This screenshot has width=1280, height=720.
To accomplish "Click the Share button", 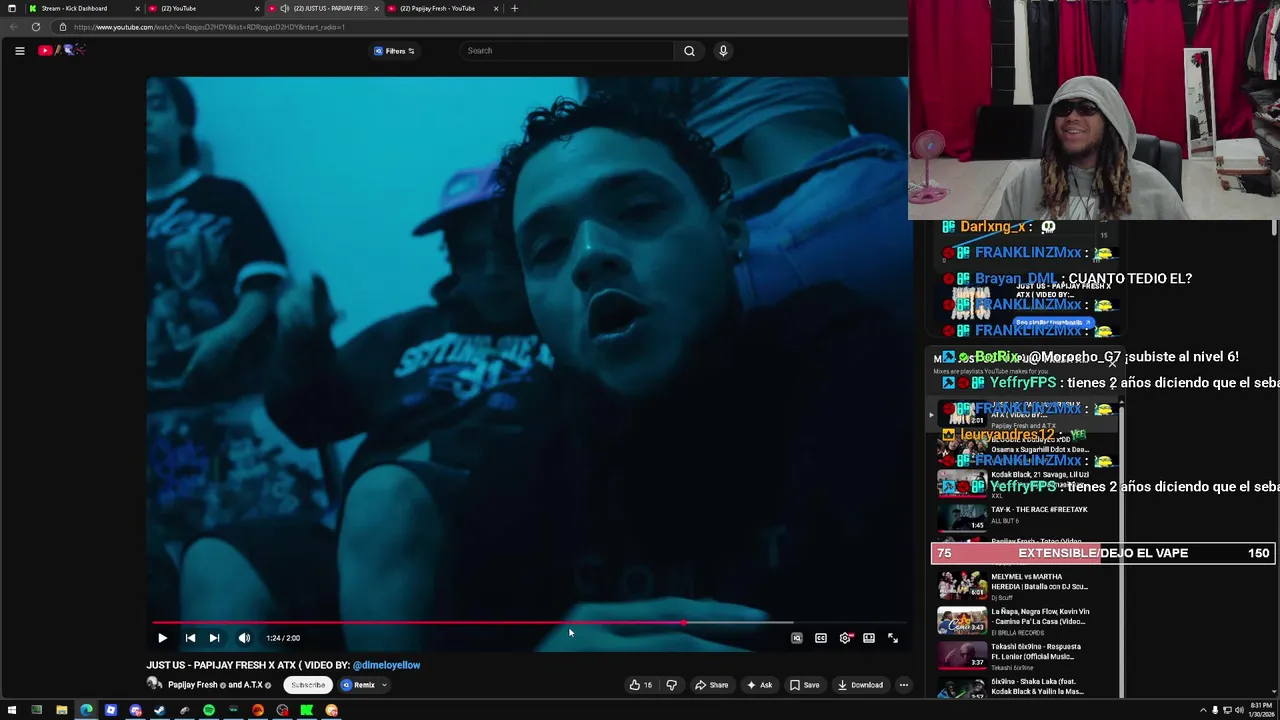I will [712, 685].
